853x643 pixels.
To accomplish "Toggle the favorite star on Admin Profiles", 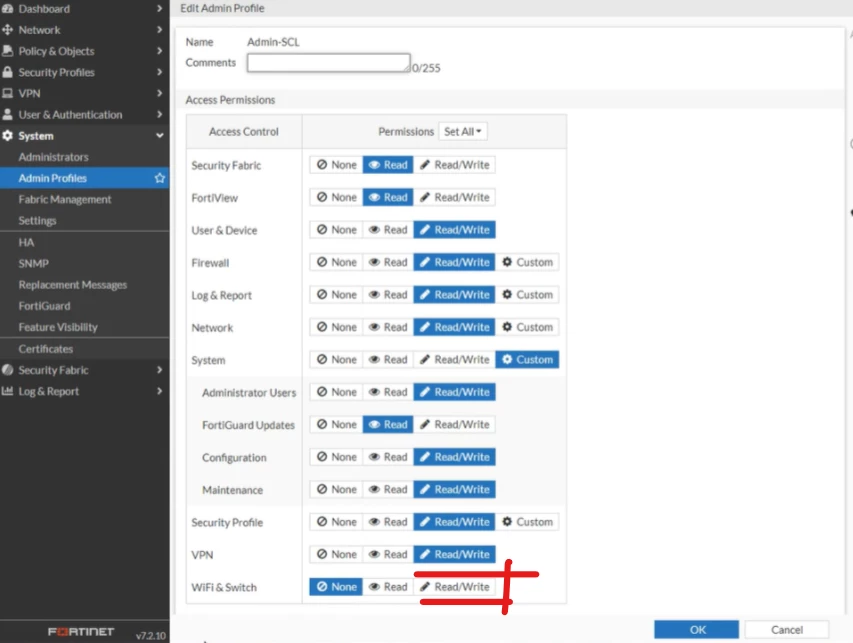I will [159, 178].
